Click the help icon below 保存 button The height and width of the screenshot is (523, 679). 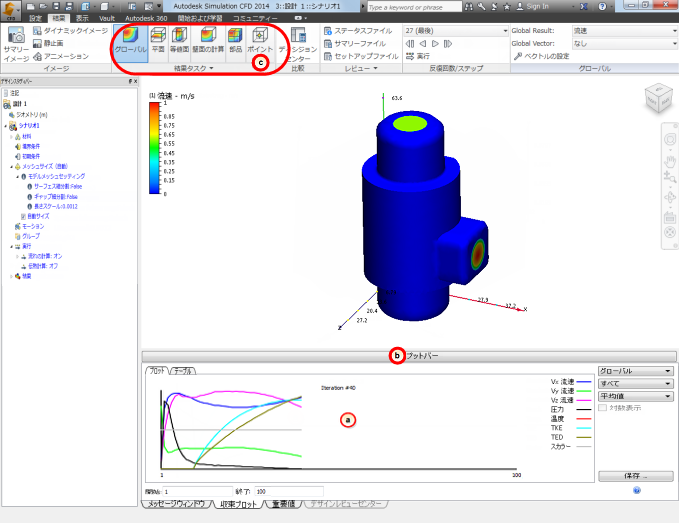pos(637,491)
